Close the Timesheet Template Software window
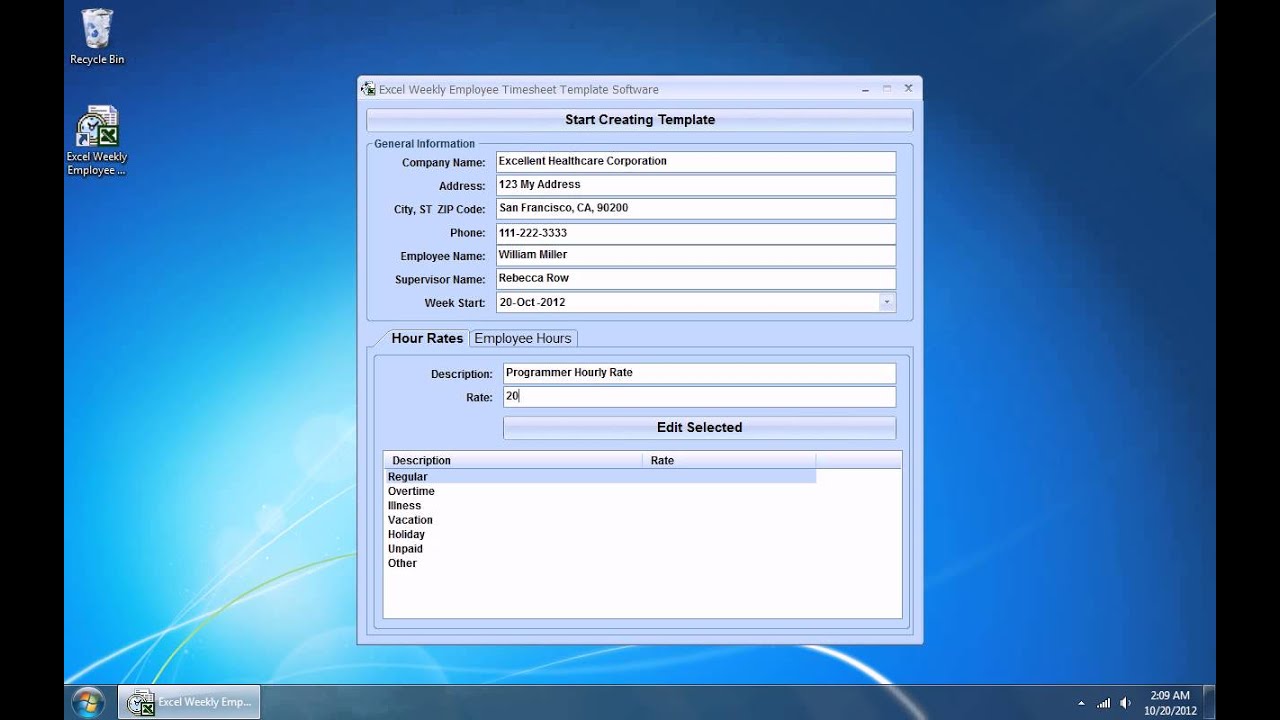The image size is (1280, 720). coord(908,88)
